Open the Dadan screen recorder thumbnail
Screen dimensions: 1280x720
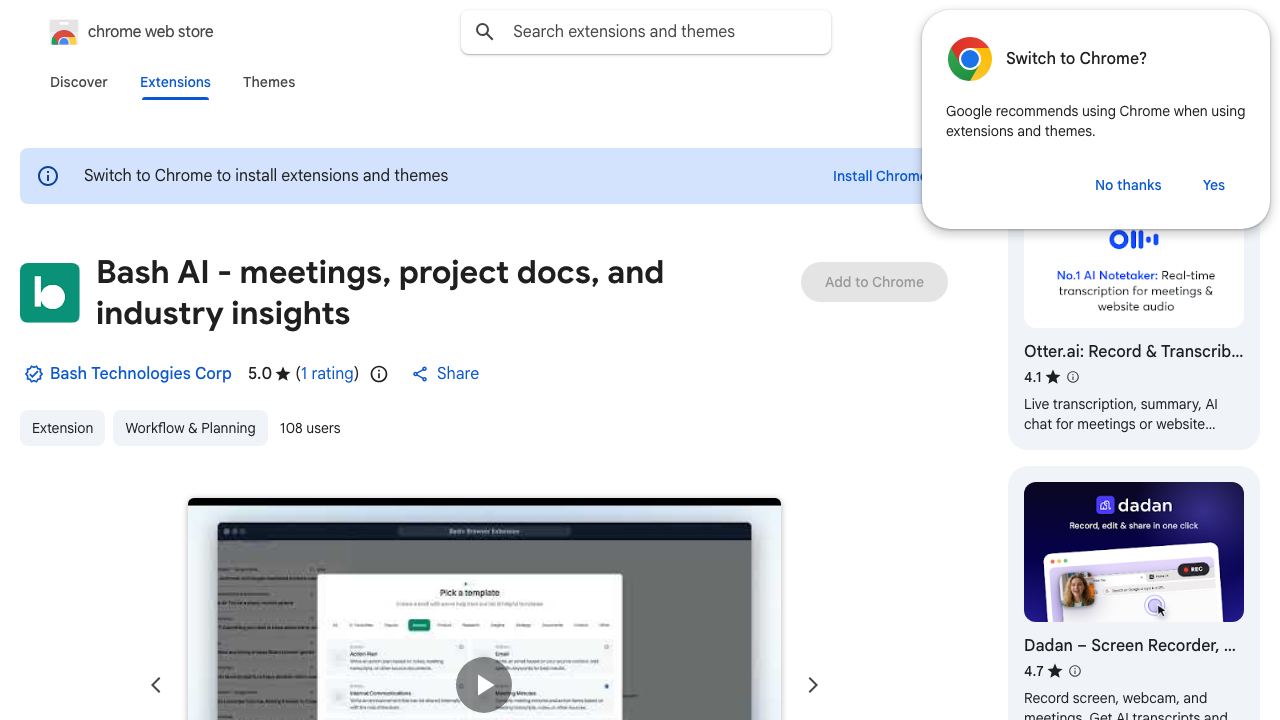tap(1134, 552)
